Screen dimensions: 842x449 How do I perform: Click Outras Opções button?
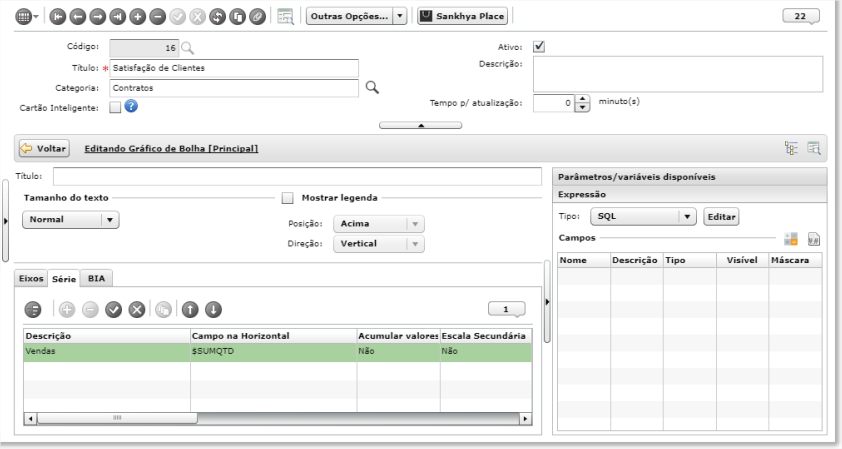[350, 16]
